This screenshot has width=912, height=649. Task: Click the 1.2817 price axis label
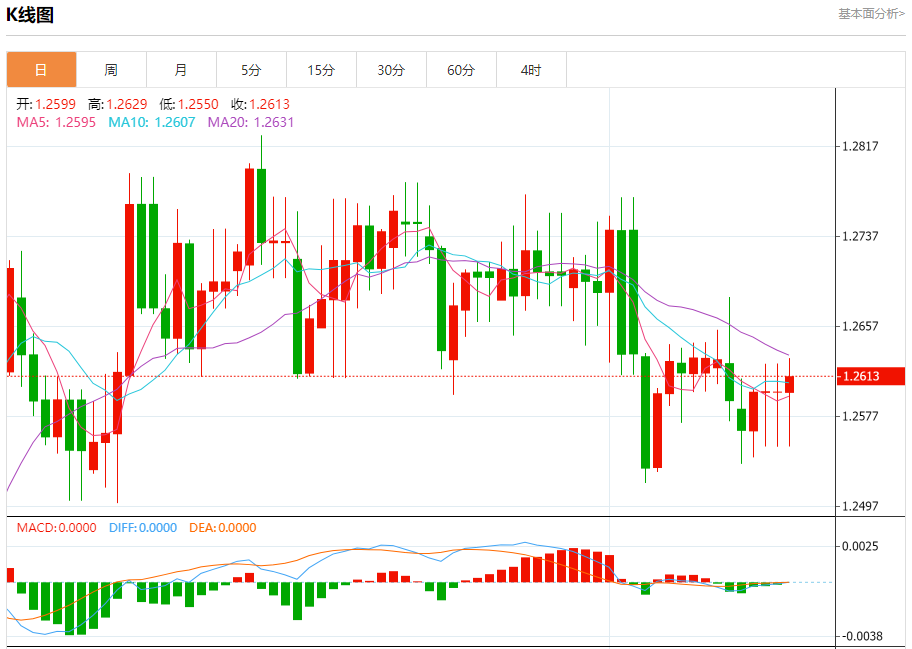tap(861, 146)
